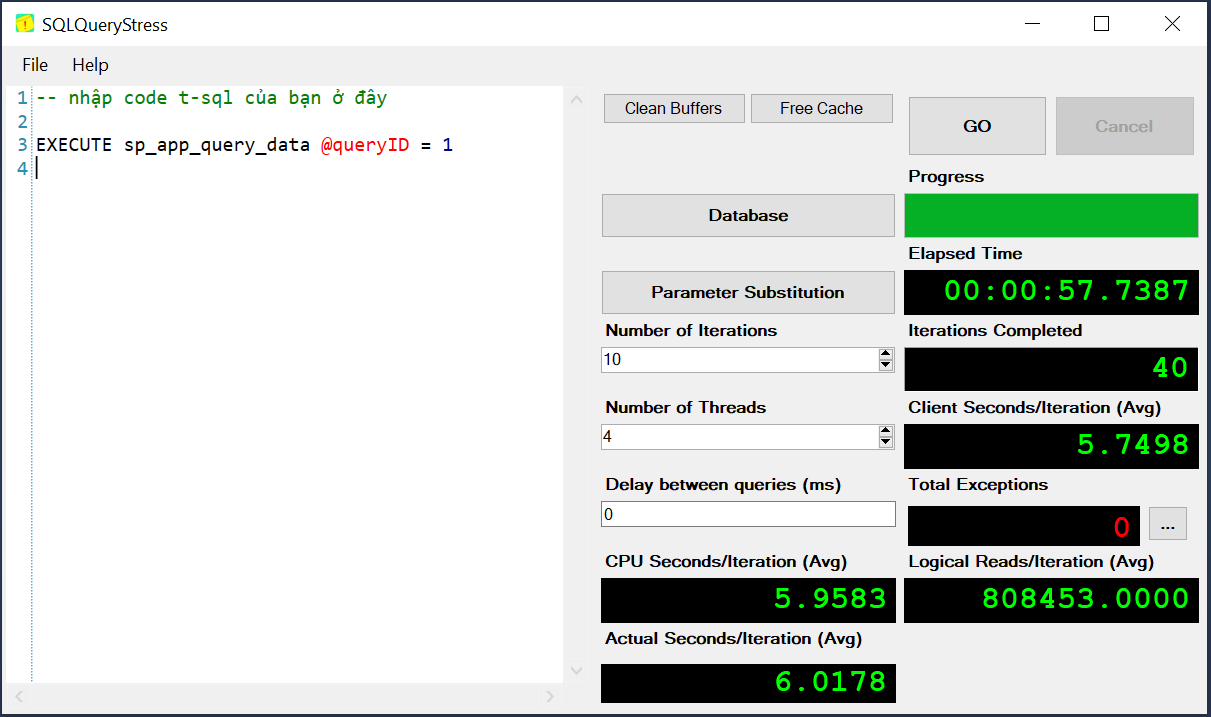The image size is (1211, 717).
Task: Open the Database connection settings
Action: [748, 215]
